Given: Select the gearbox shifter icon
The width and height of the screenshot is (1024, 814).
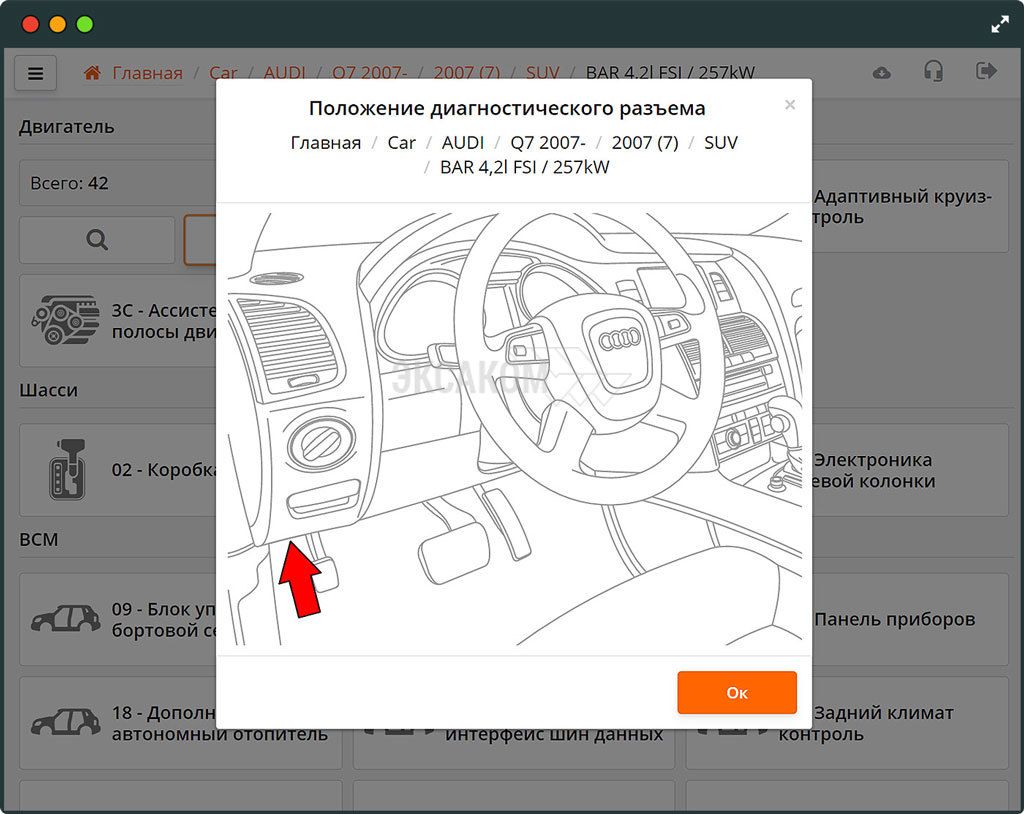Looking at the screenshot, I should [x=66, y=470].
